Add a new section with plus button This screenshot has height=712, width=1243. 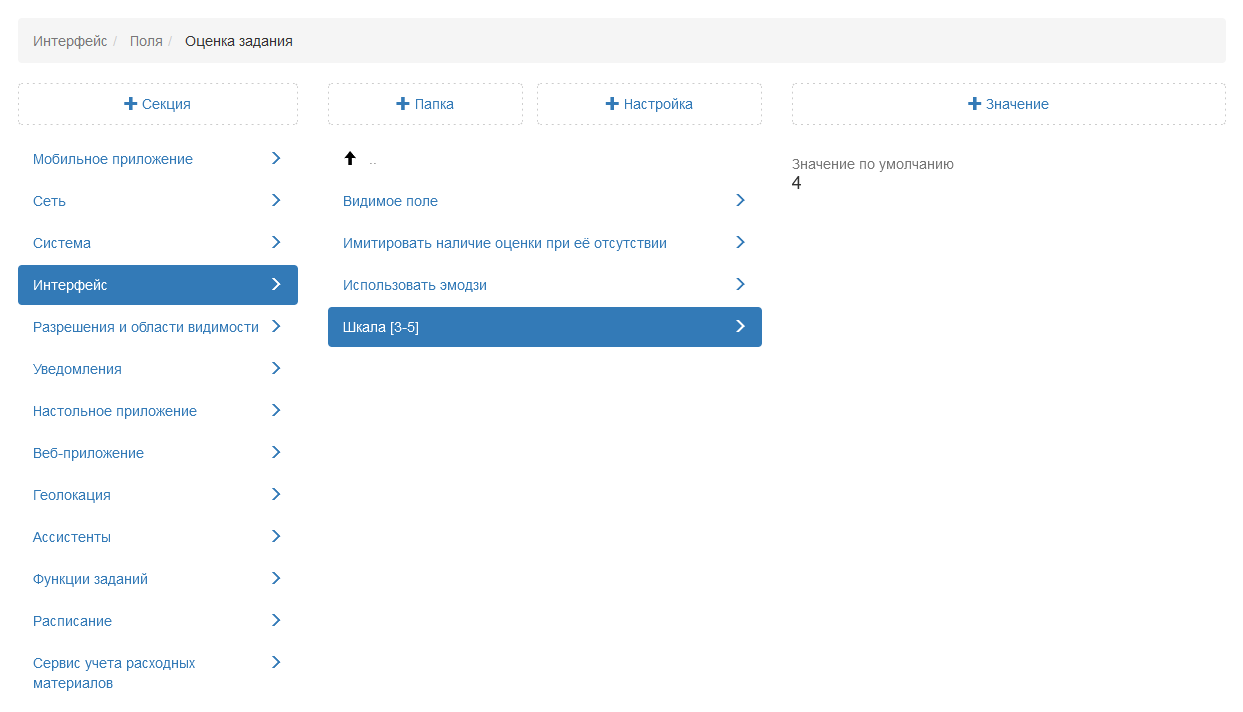click(x=157, y=104)
